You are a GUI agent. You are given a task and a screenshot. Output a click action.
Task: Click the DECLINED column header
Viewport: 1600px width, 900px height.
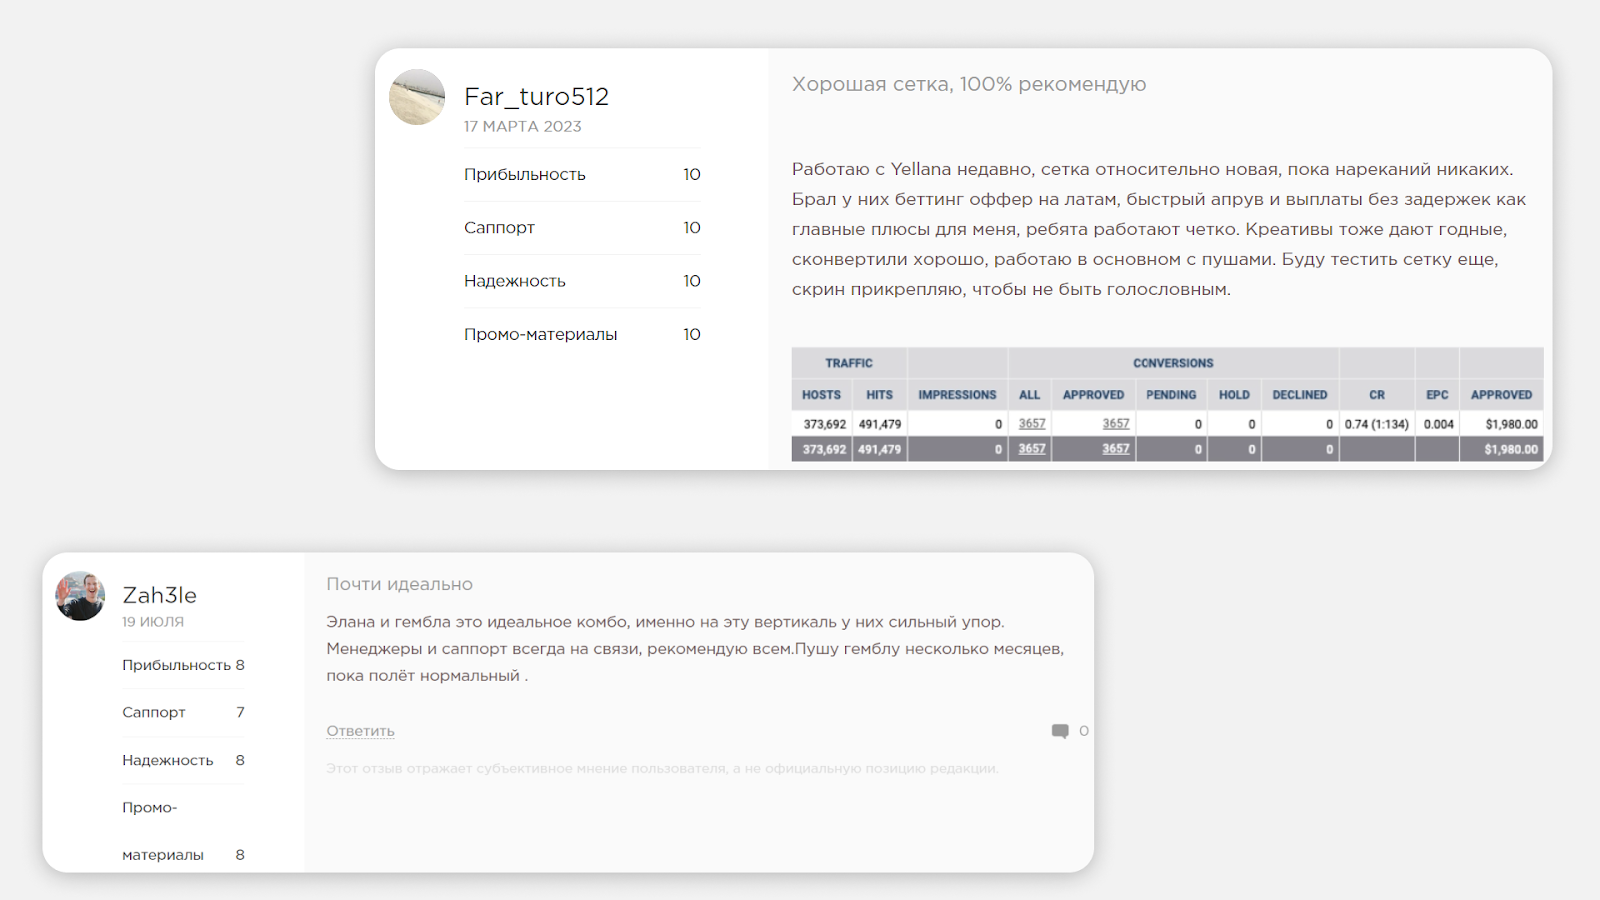coord(1300,395)
